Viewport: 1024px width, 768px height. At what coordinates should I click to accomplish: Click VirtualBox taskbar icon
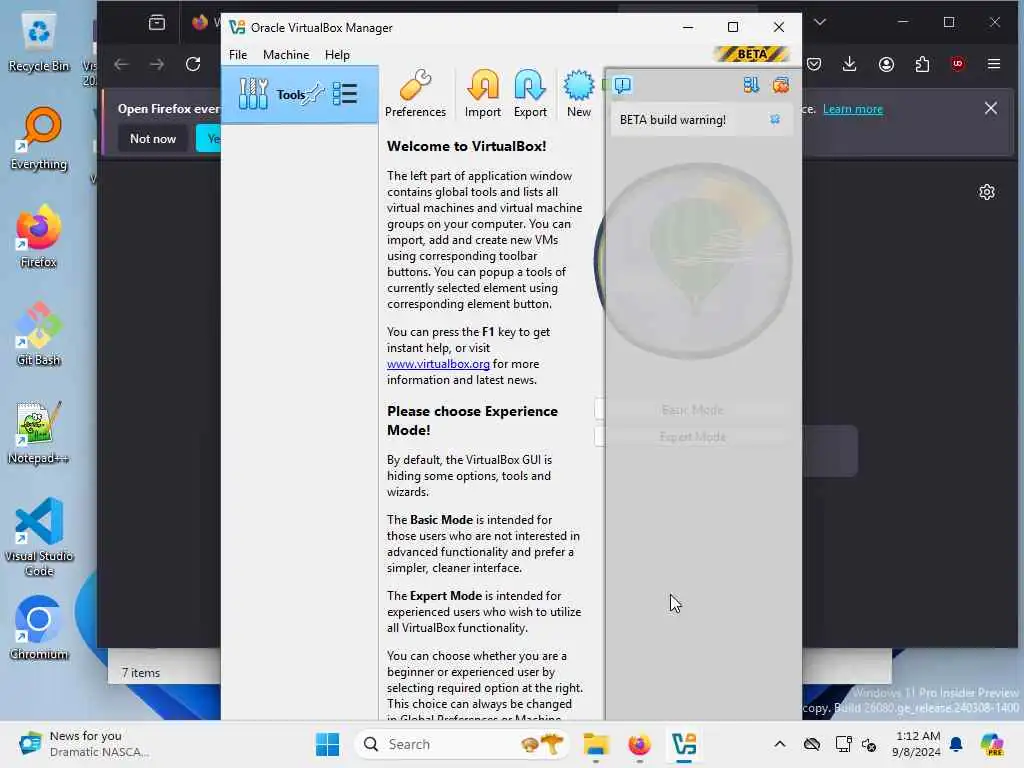pos(684,744)
